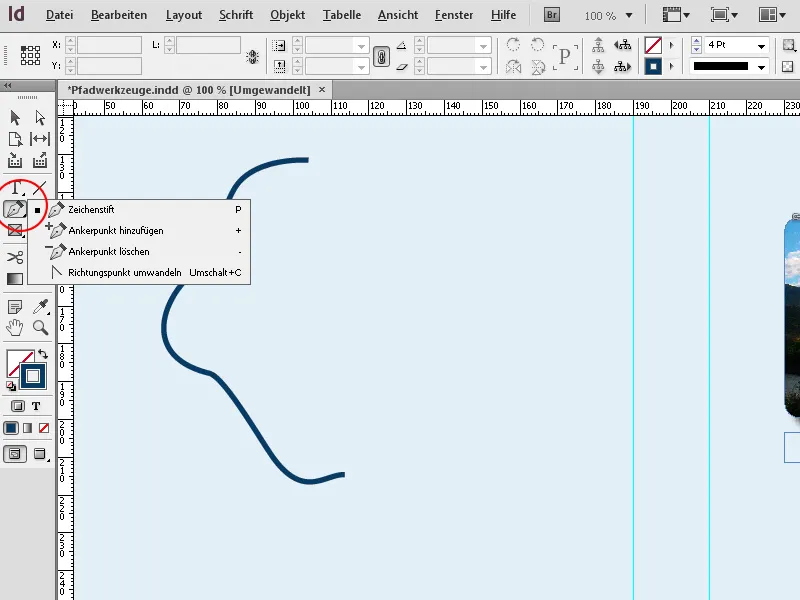Click the rotate 90° clockwise icon
Image resolution: width=800 pixels, height=600 pixels.
(x=513, y=45)
